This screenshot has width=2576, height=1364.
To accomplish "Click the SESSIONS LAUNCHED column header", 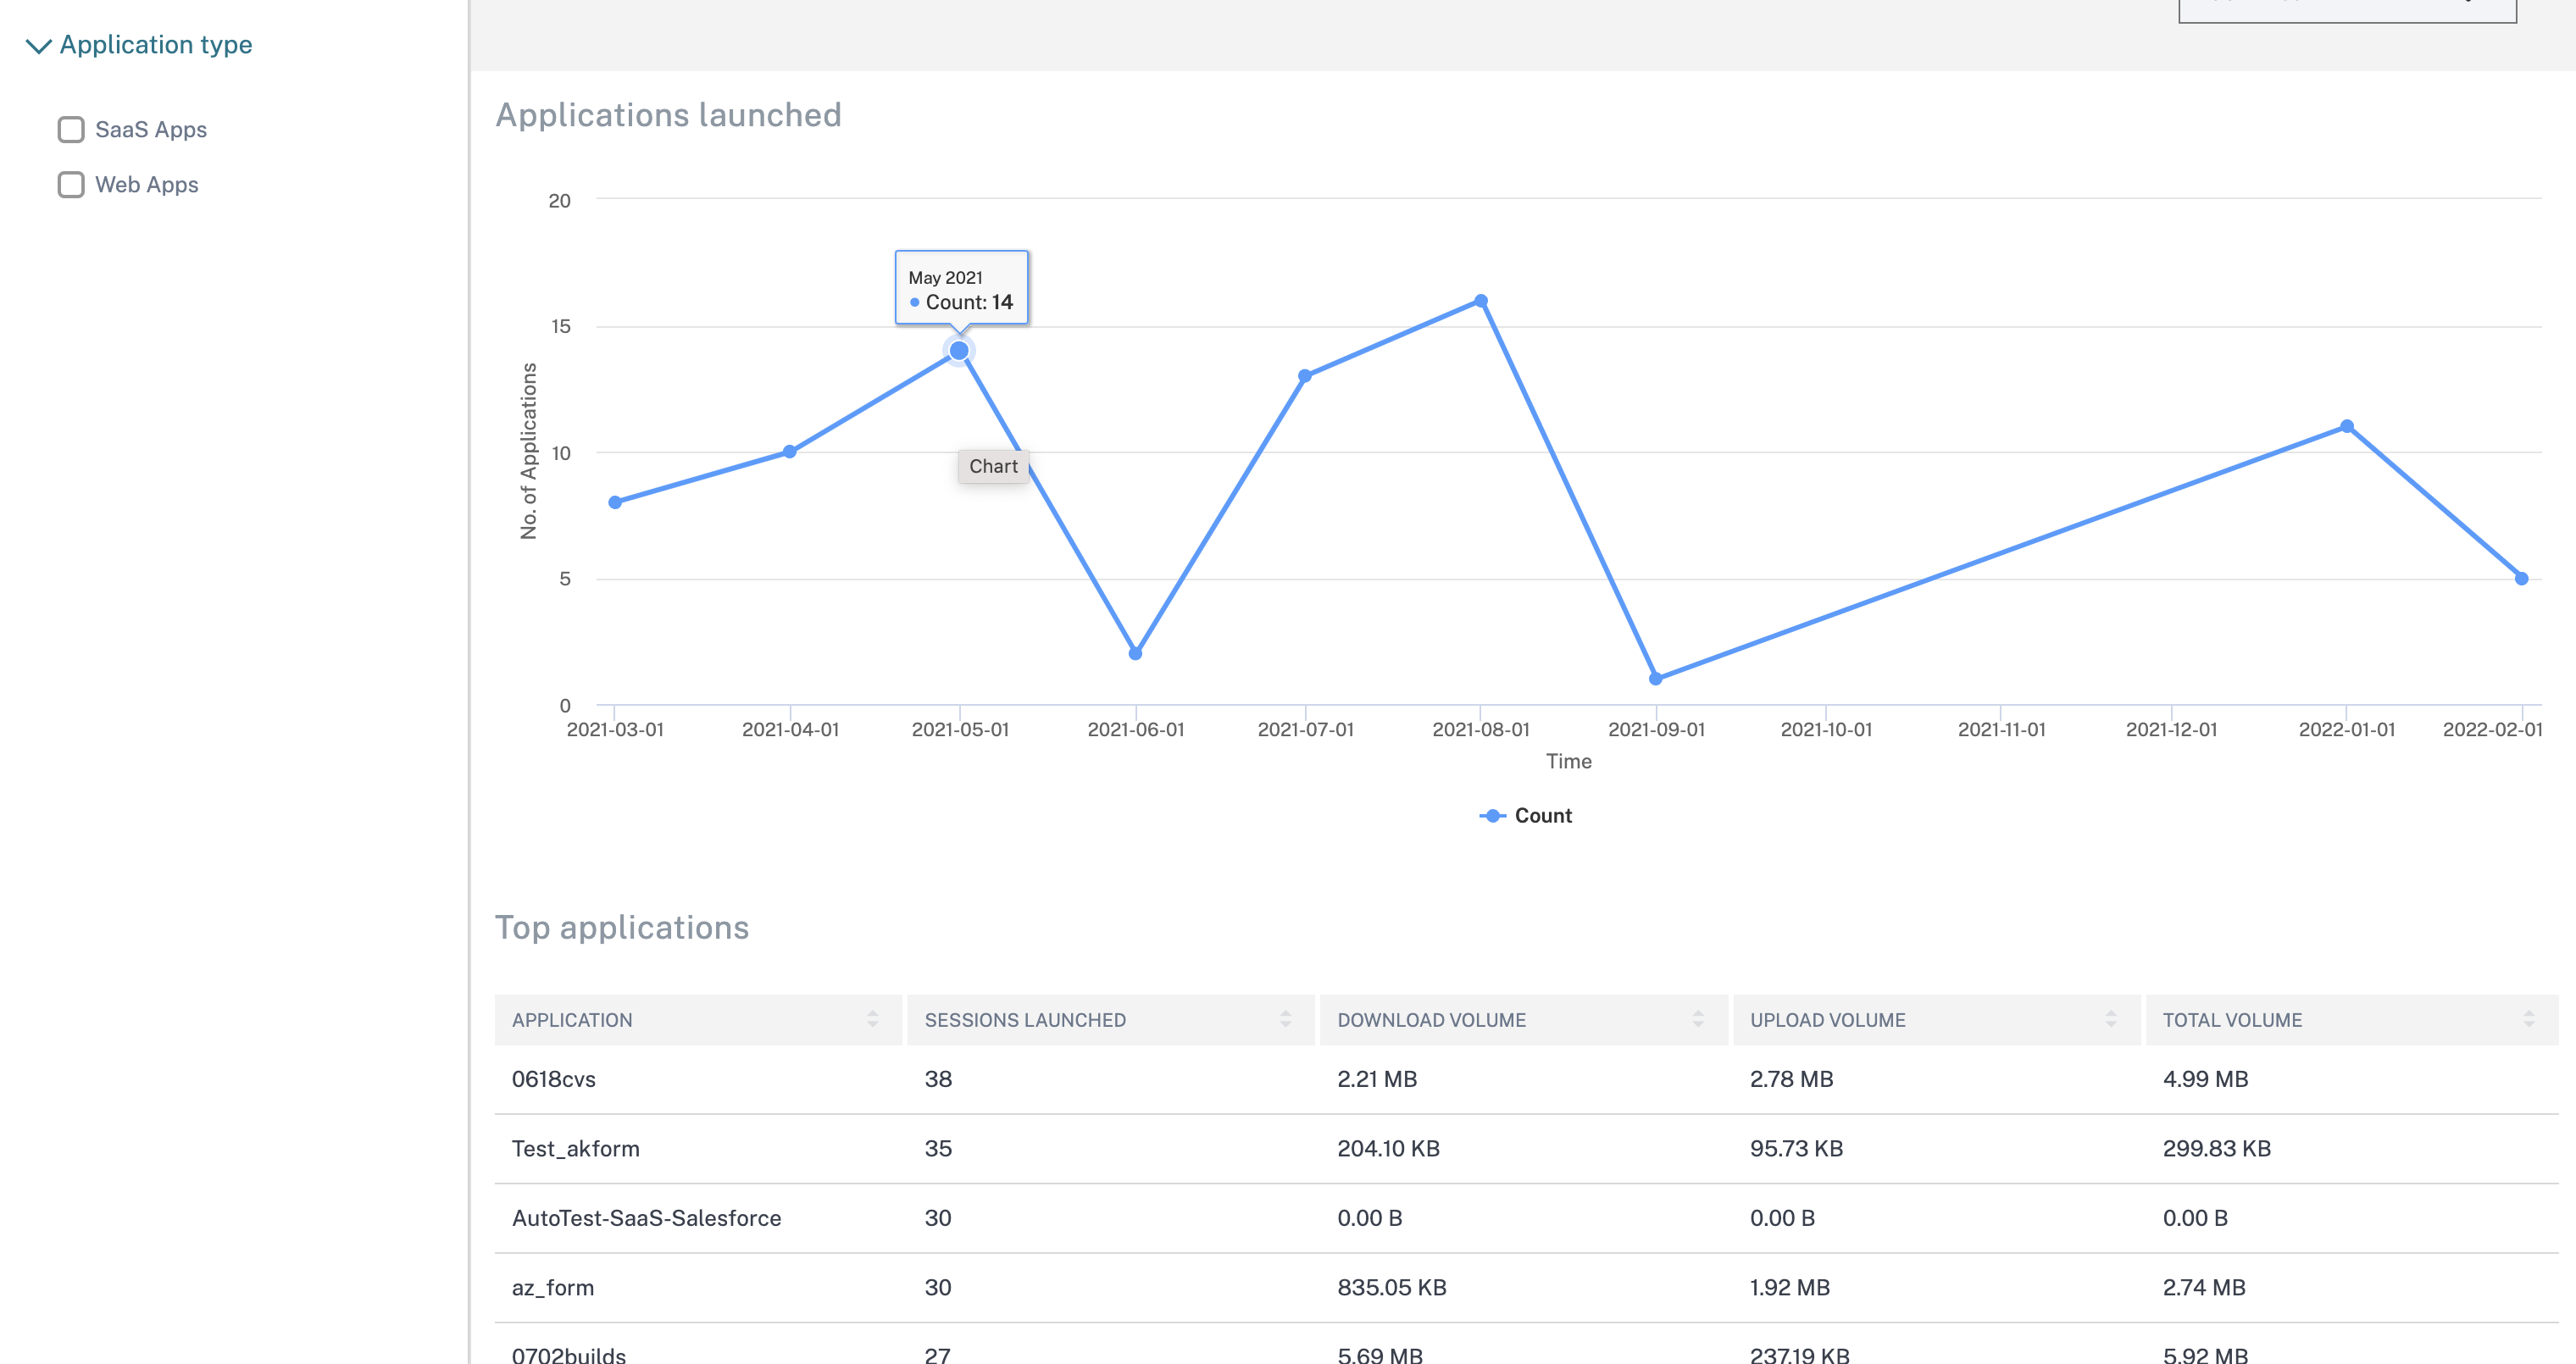I will [x=1024, y=1020].
